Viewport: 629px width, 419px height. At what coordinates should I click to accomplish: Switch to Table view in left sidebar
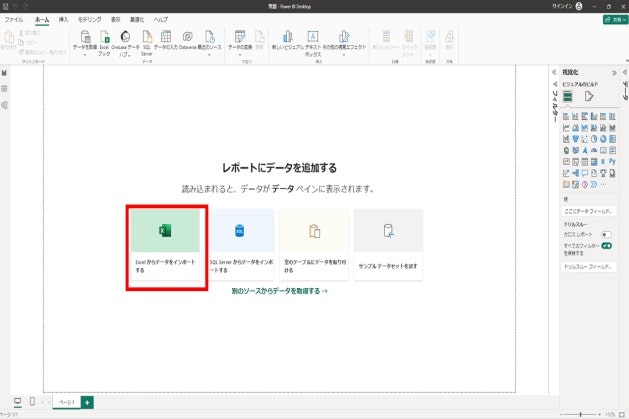click(x=4, y=89)
